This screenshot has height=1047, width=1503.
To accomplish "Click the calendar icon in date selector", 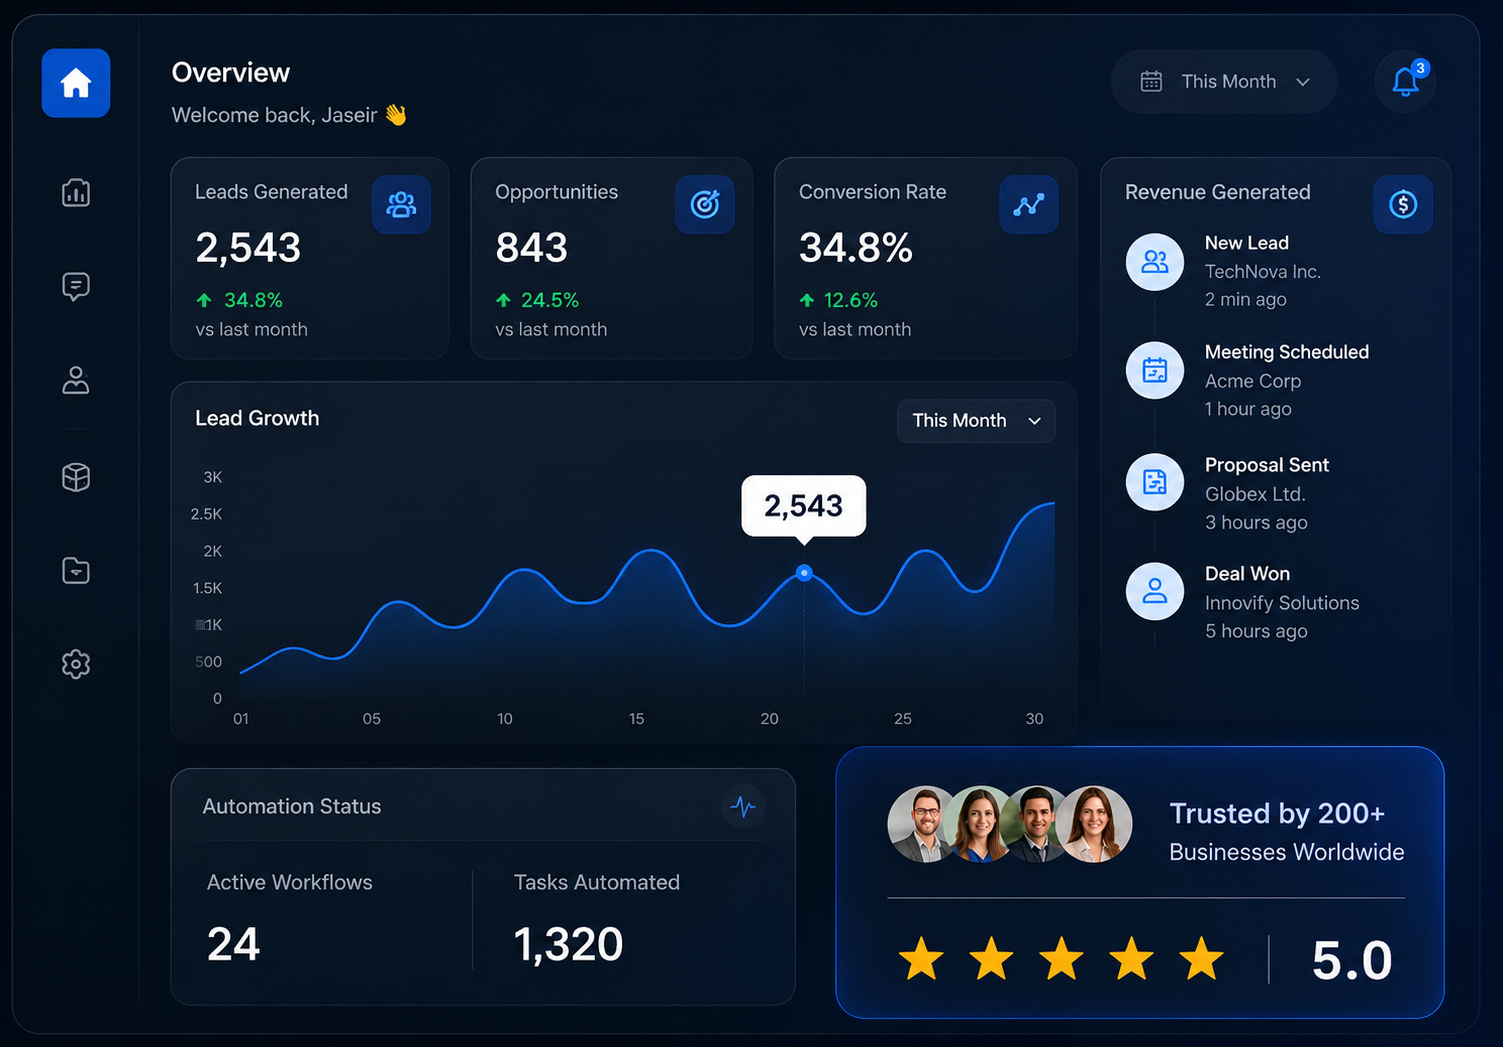I will pyautogui.click(x=1152, y=82).
